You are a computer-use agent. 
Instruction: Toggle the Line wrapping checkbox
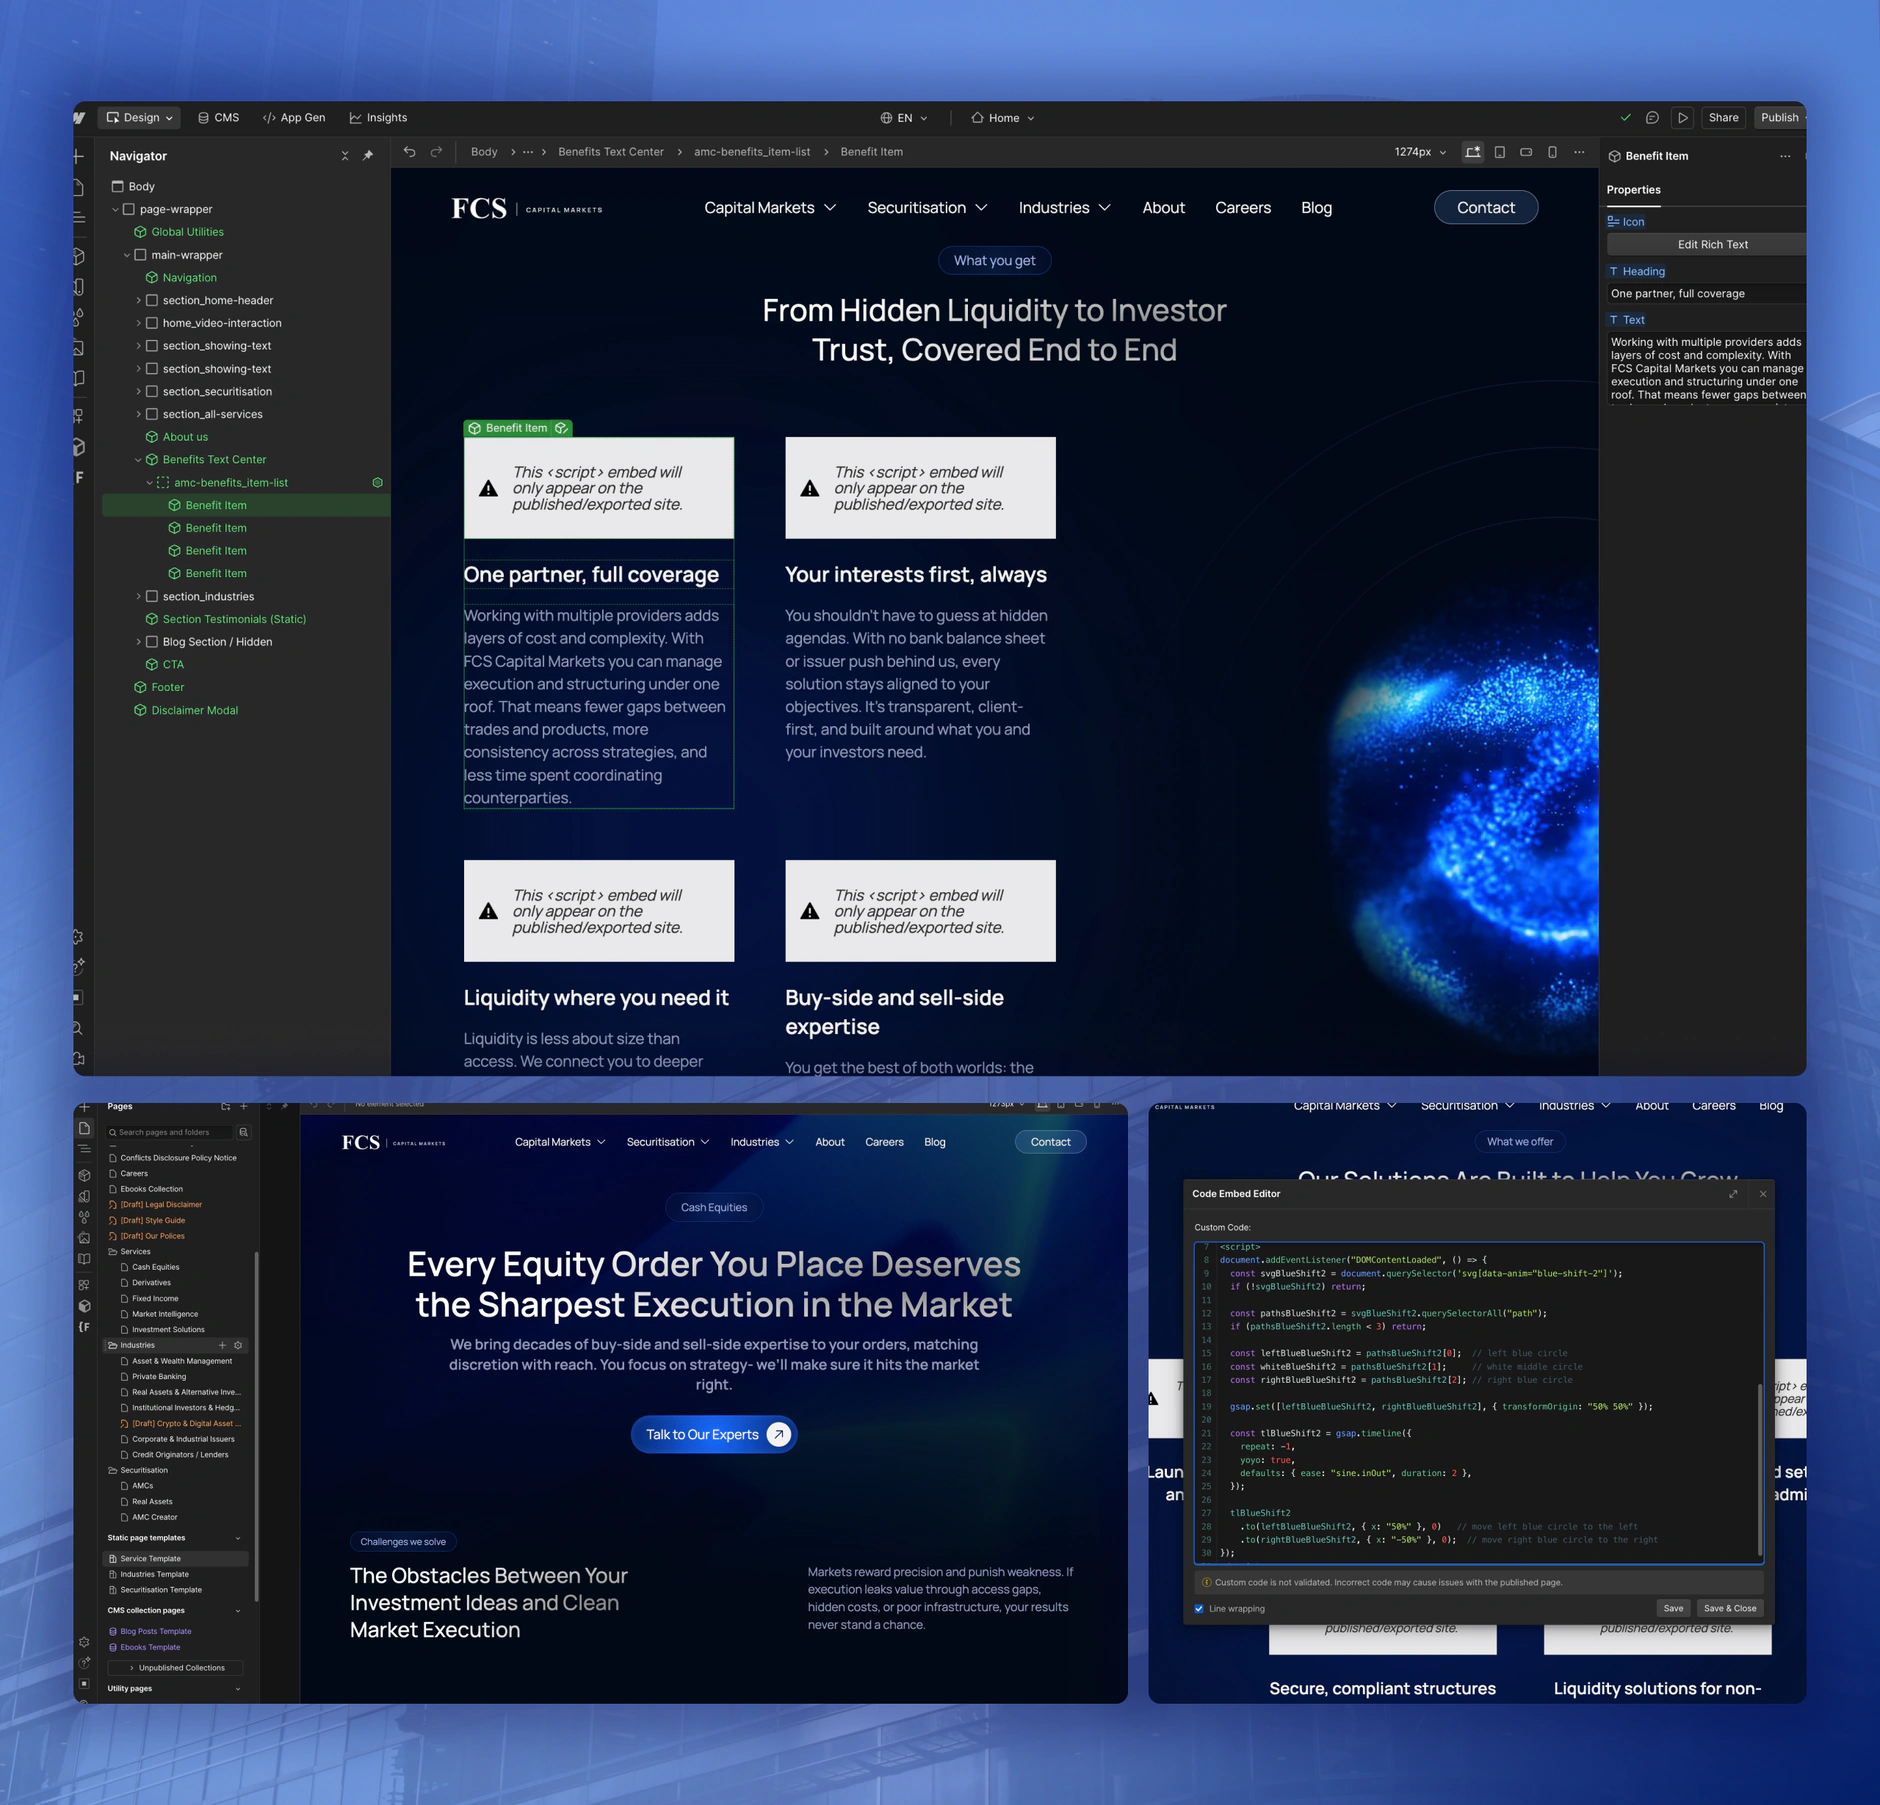[1199, 1608]
